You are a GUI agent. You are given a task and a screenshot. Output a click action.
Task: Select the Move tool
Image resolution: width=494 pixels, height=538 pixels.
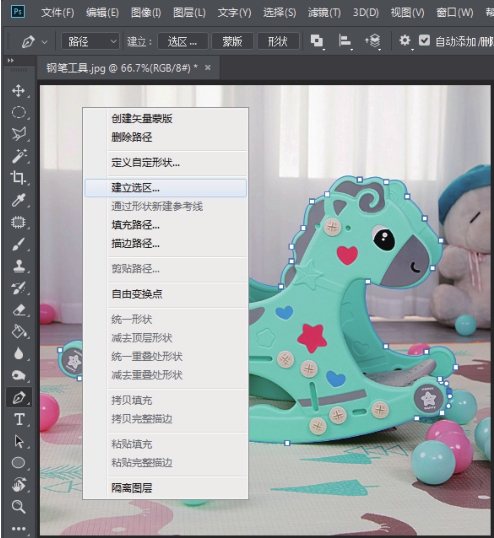click(x=18, y=91)
